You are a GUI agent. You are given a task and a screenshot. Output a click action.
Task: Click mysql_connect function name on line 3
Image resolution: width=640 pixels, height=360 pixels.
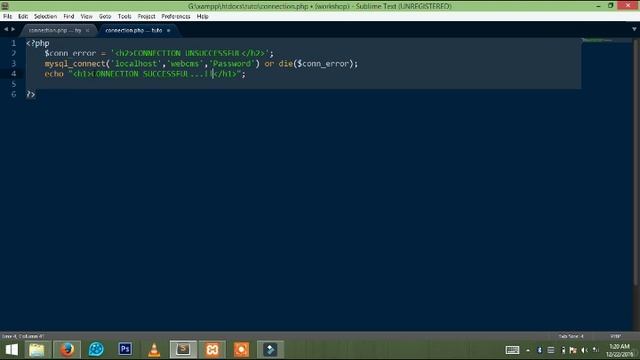click(75, 64)
